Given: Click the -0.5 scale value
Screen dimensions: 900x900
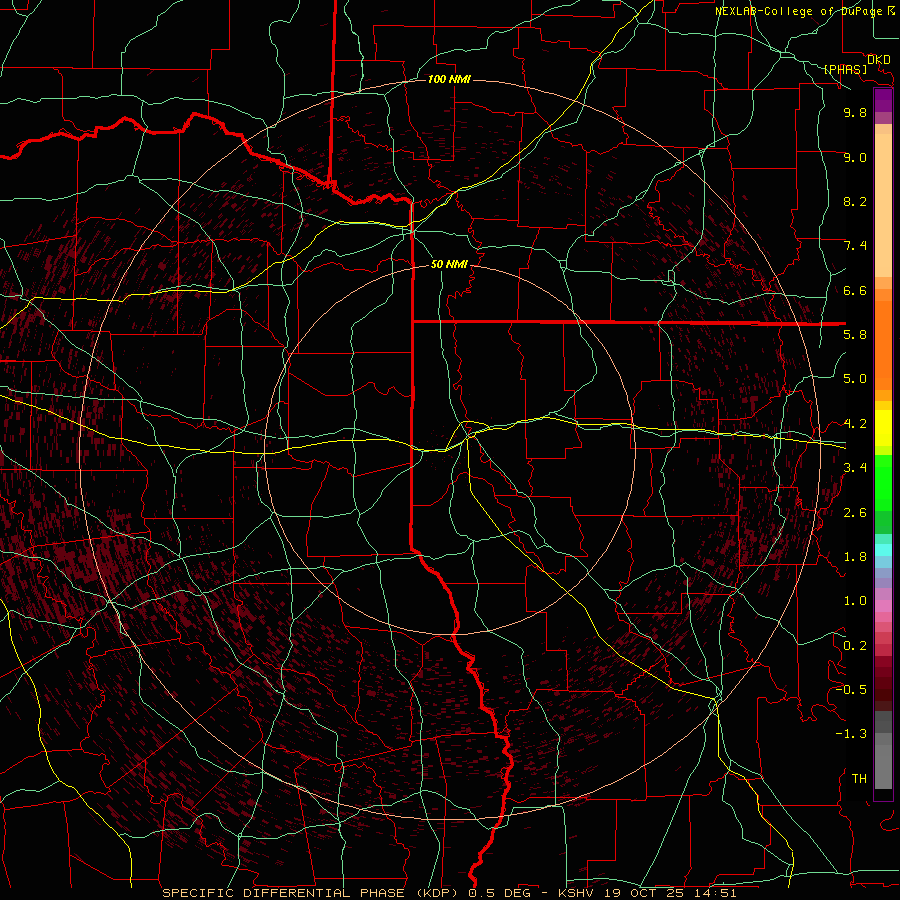Looking at the screenshot, I should pyautogui.click(x=851, y=690).
